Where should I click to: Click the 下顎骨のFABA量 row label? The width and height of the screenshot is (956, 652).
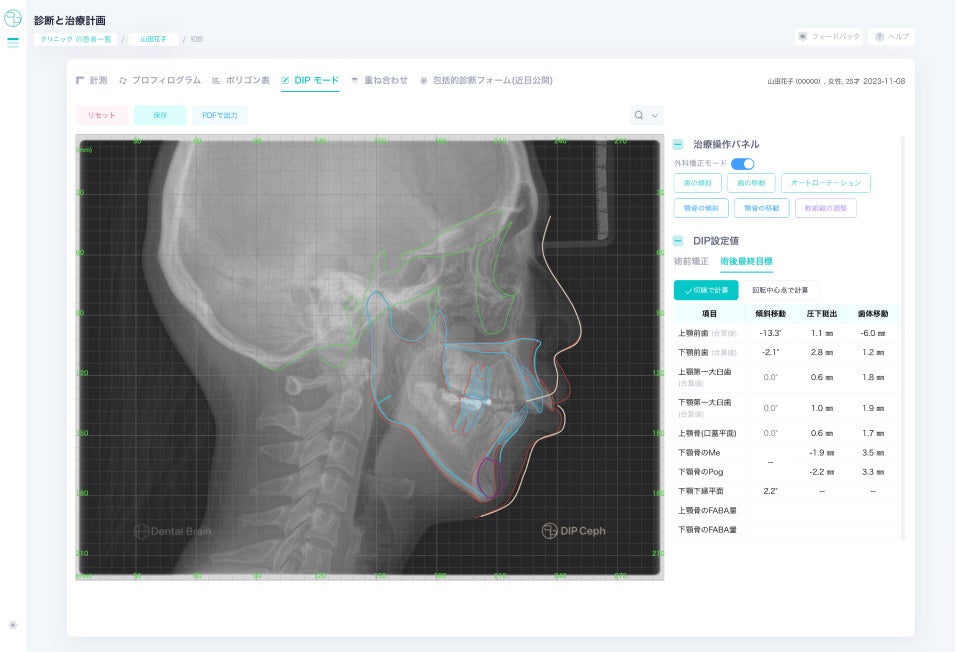(x=707, y=530)
